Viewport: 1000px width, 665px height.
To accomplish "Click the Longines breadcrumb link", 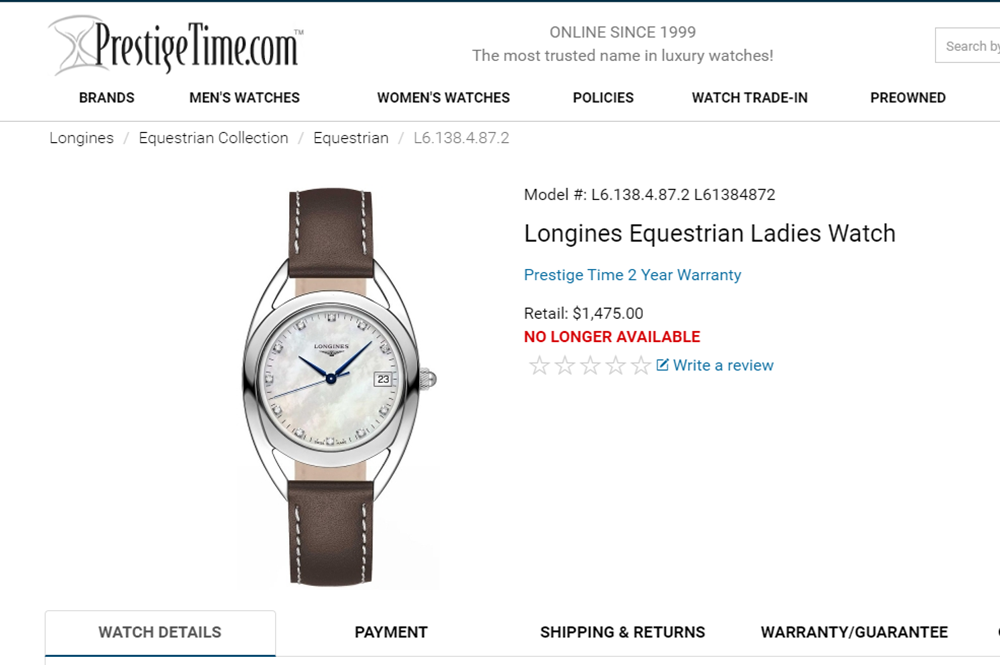I will click(x=82, y=138).
